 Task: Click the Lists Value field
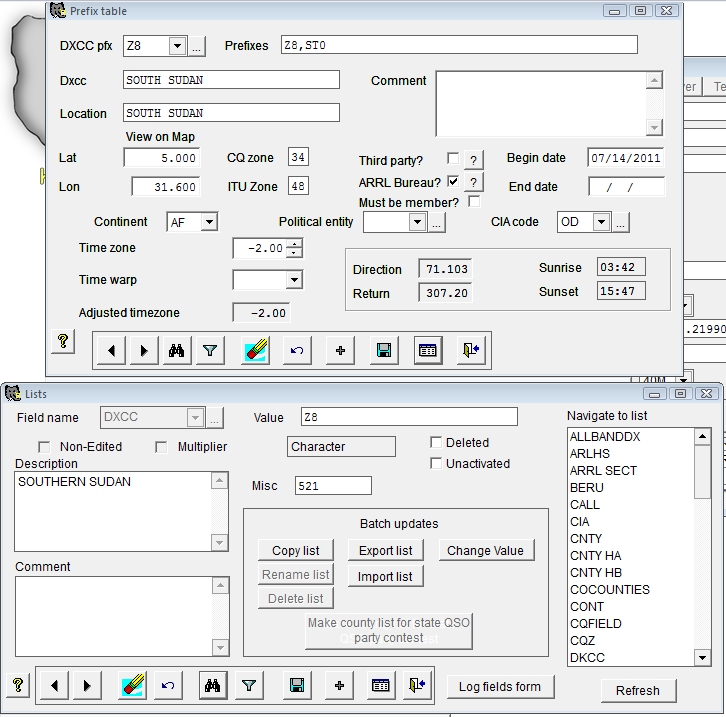pos(409,417)
